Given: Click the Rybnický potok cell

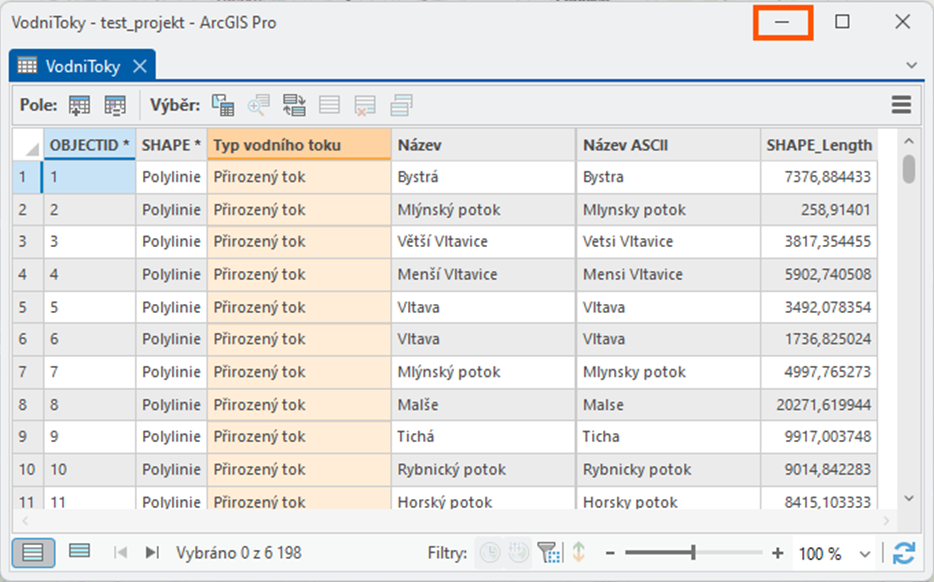Looking at the screenshot, I should pyautogui.click(x=483, y=469).
